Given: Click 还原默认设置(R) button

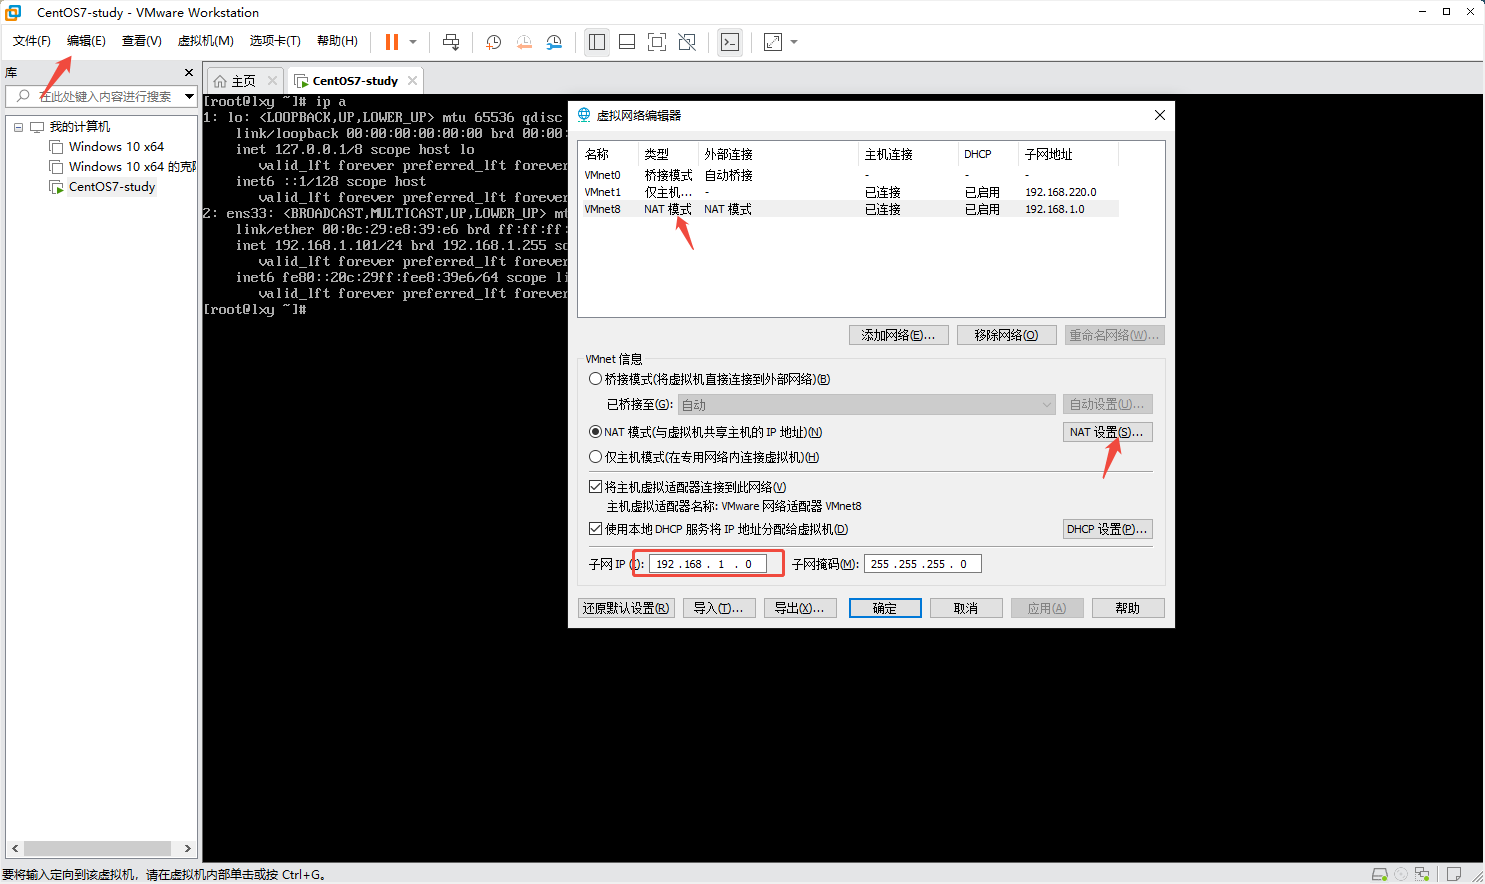Looking at the screenshot, I should coord(626,608).
